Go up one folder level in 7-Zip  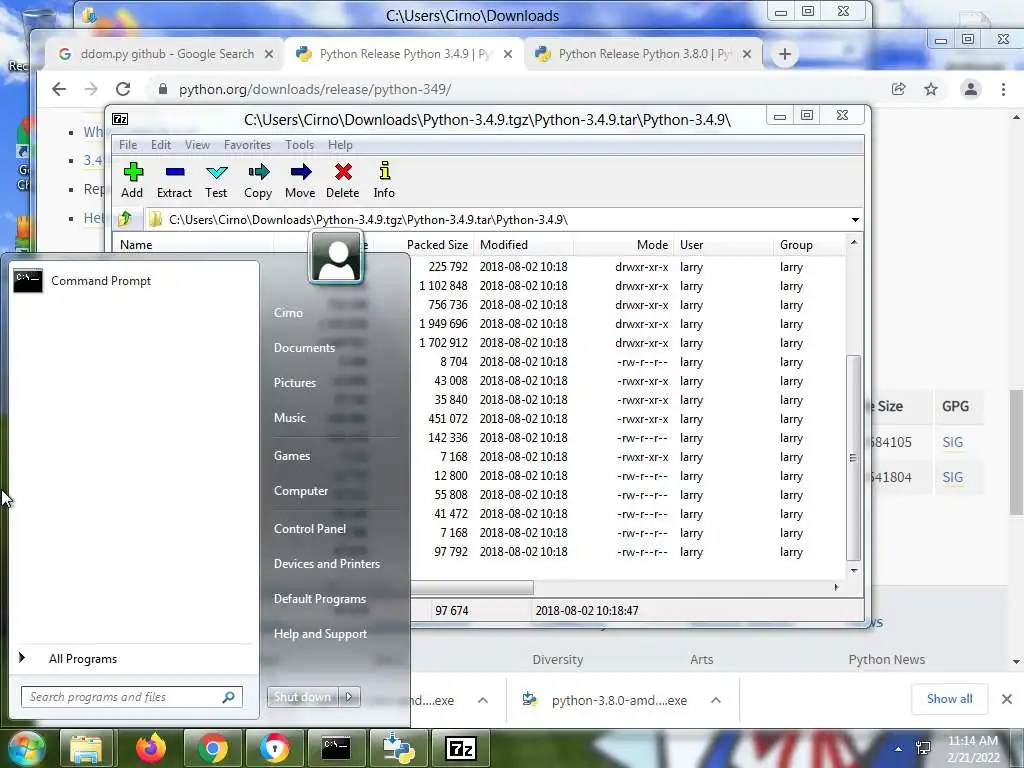click(125, 219)
